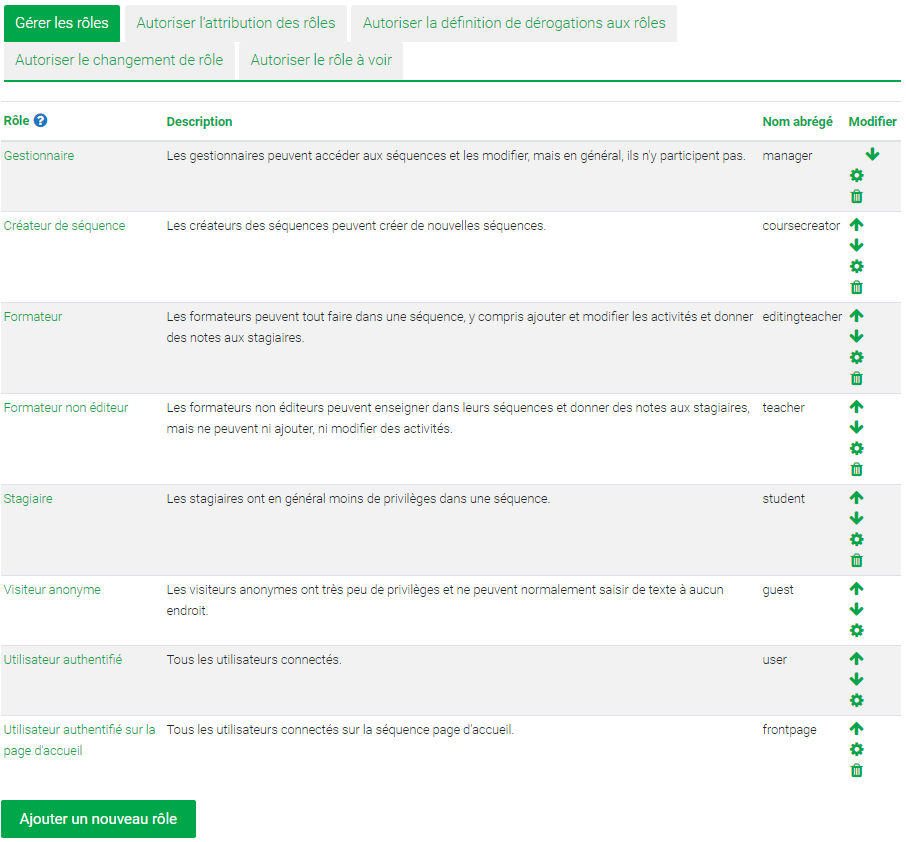Click the short name 'coursecreator'
906x842 pixels.
(801, 225)
